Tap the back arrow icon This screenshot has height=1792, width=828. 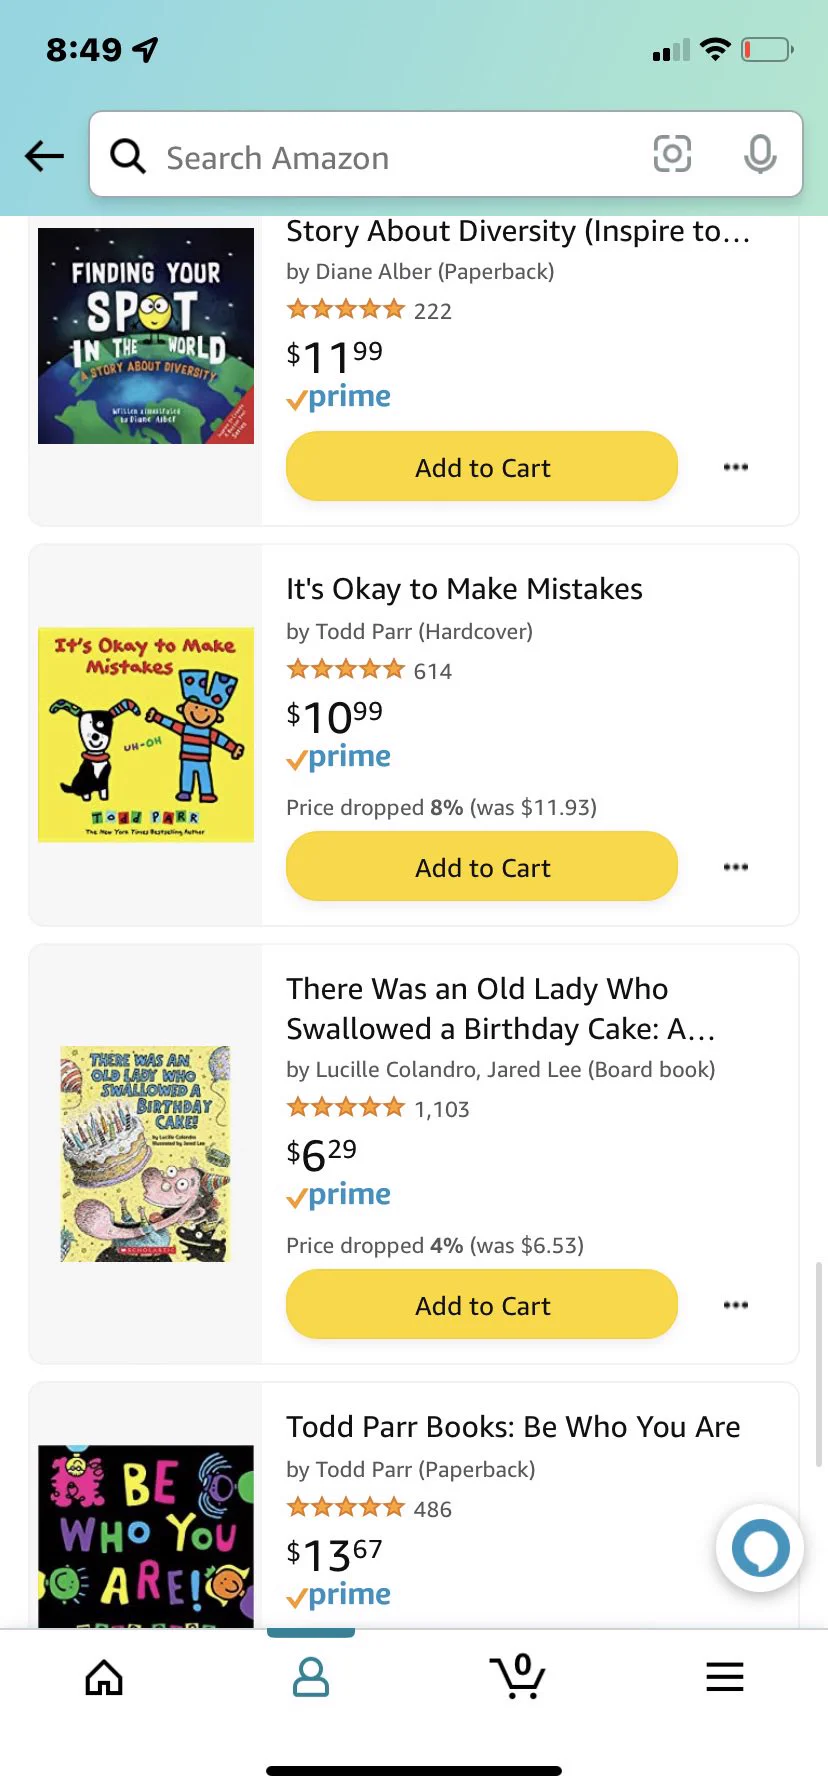point(44,156)
